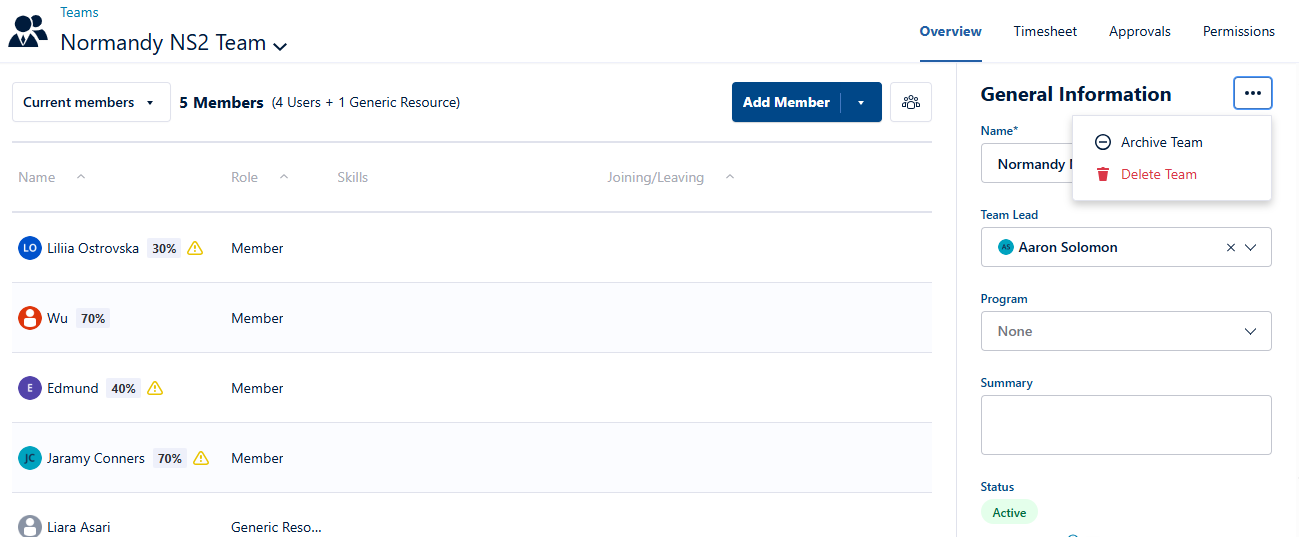
Task: Open the team members group view icon
Action: click(x=910, y=102)
